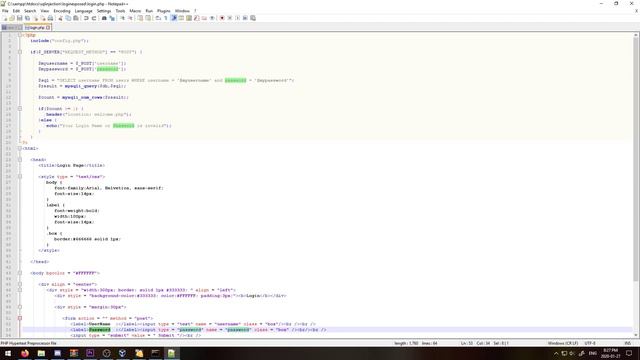The height and width of the screenshot is (360, 640).
Task: Collapse the <style> tag fold marker
Action: point(20,176)
